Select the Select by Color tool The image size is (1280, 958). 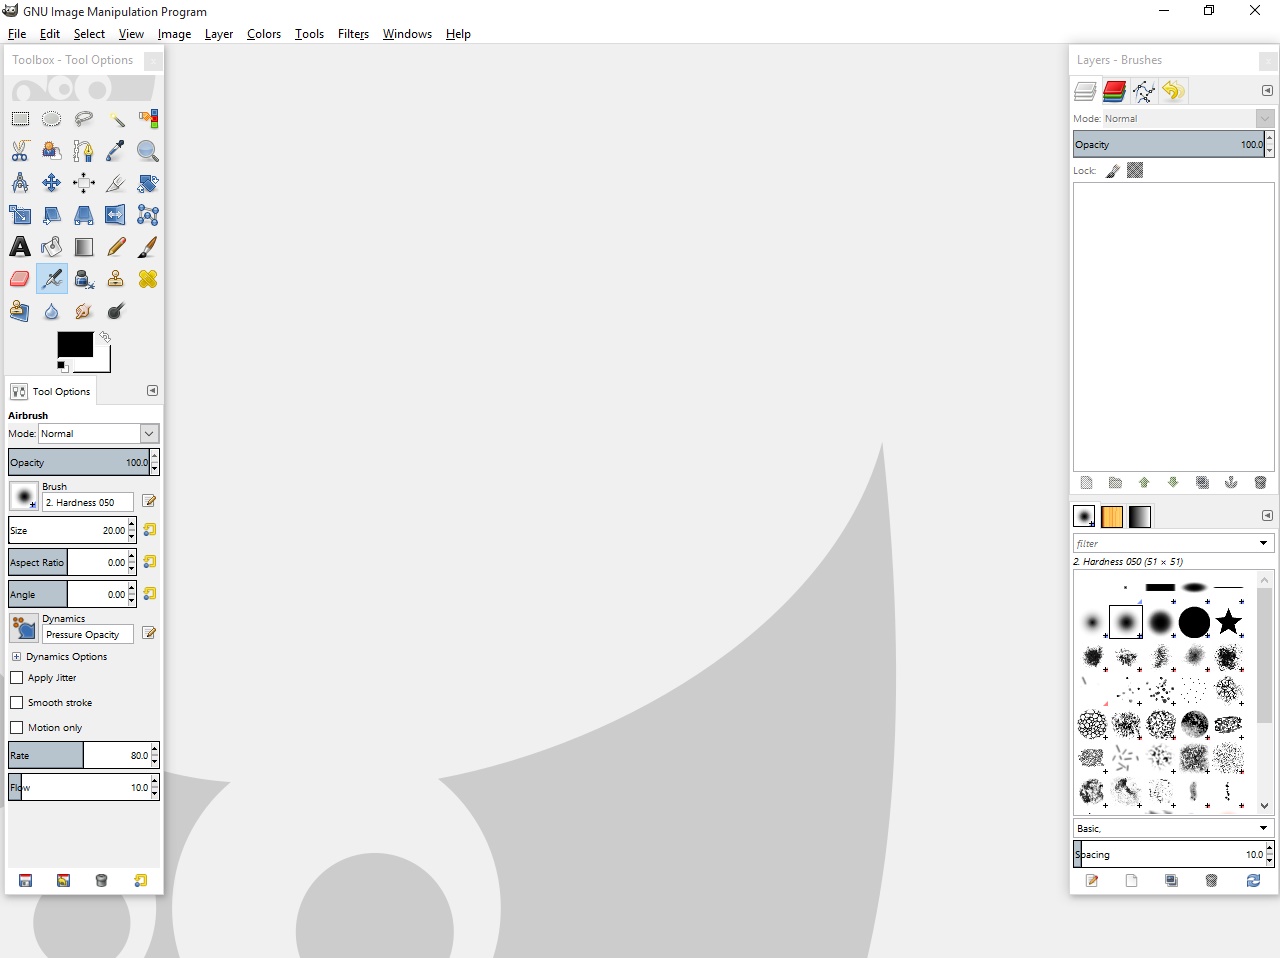148,119
